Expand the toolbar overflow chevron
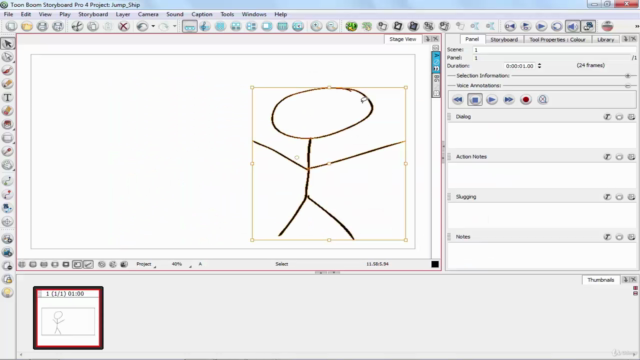 [x=636, y=27]
